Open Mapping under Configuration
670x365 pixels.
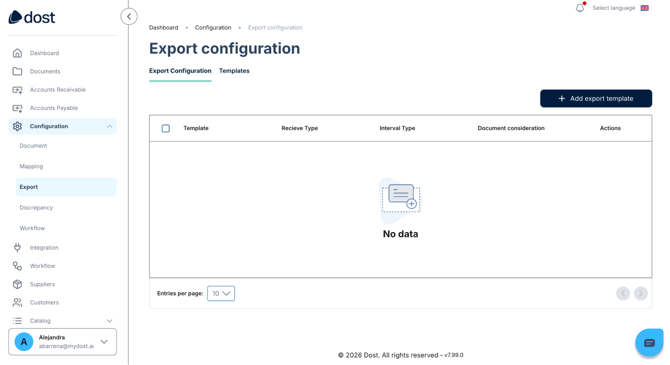(x=31, y=166)
